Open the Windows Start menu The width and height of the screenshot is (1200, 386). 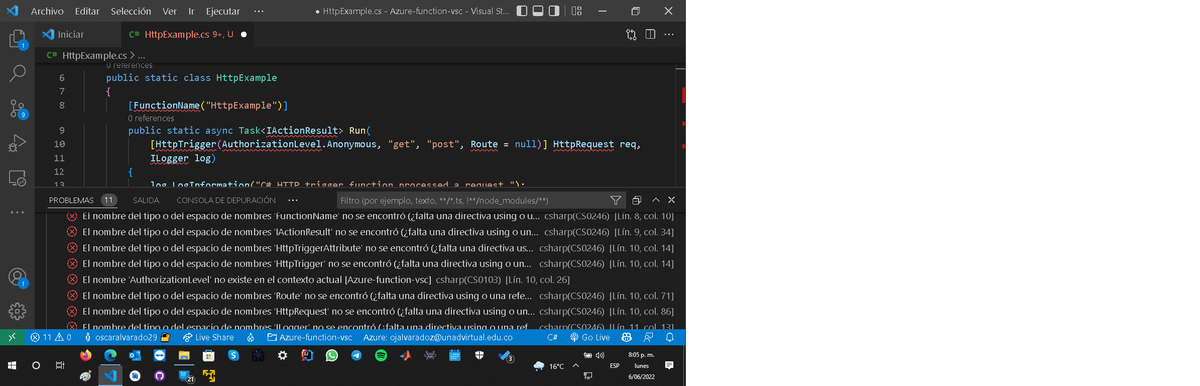click(12, 366)
